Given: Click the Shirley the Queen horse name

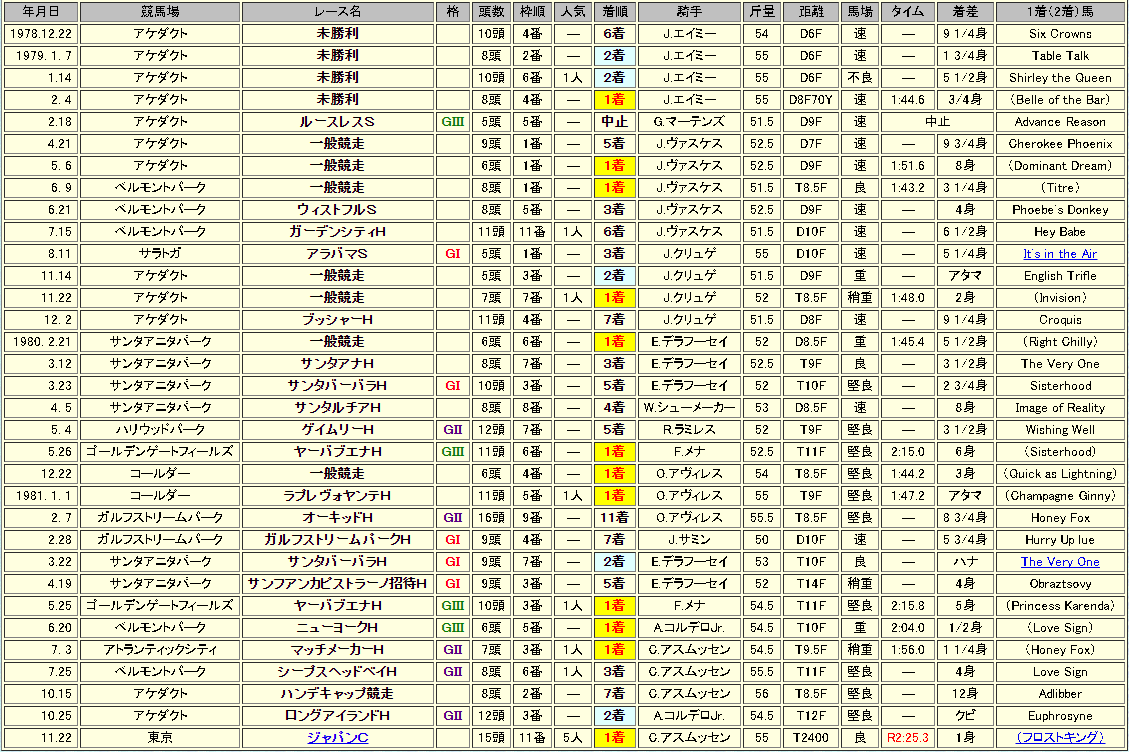Looking at the screenshot, I should (x=1060, y=78).
